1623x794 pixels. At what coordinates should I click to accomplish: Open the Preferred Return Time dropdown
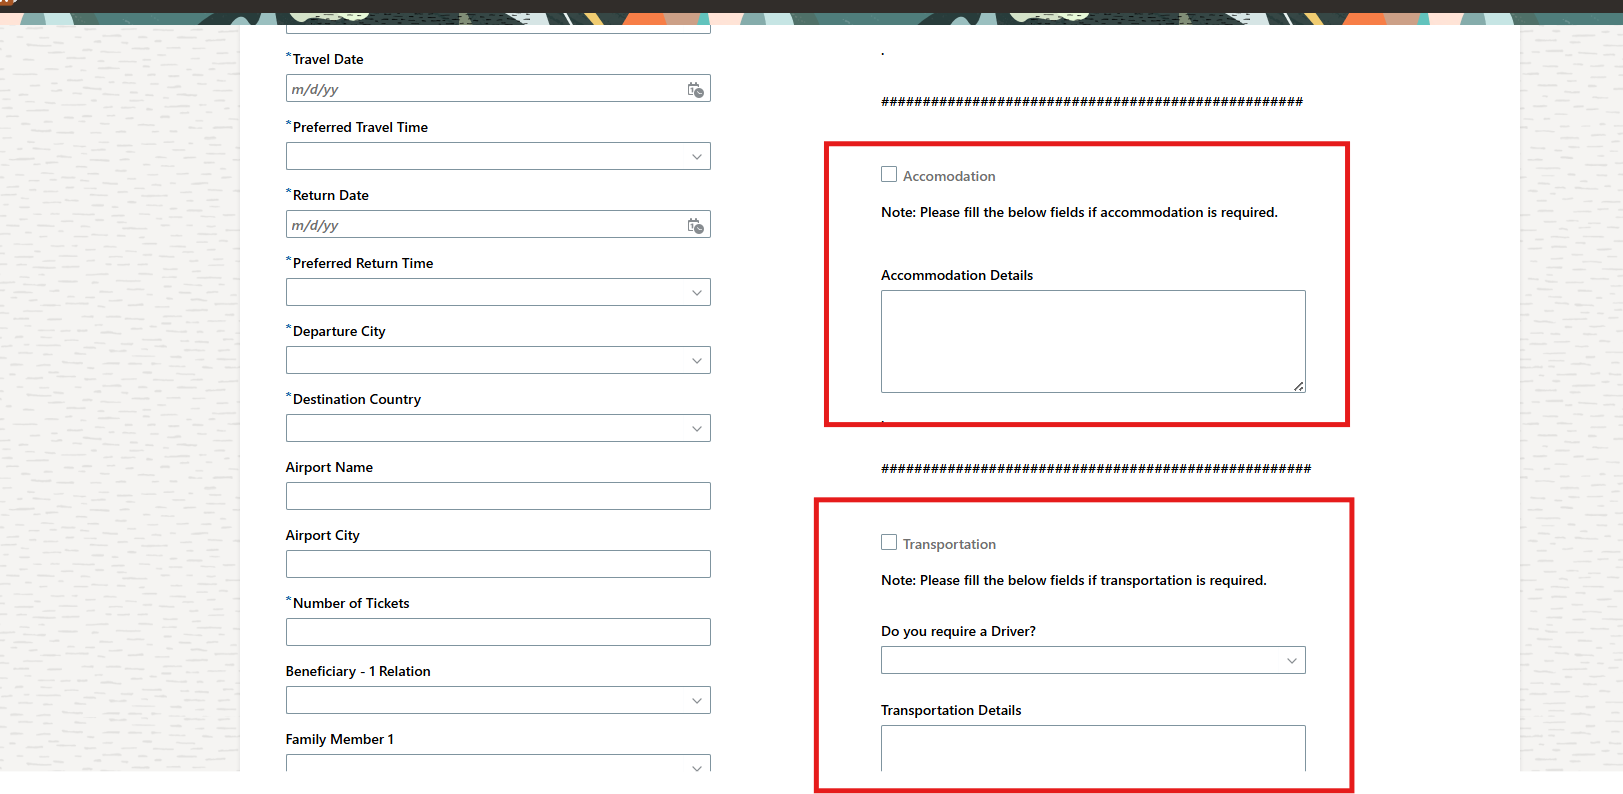click(x=498, y=293)
